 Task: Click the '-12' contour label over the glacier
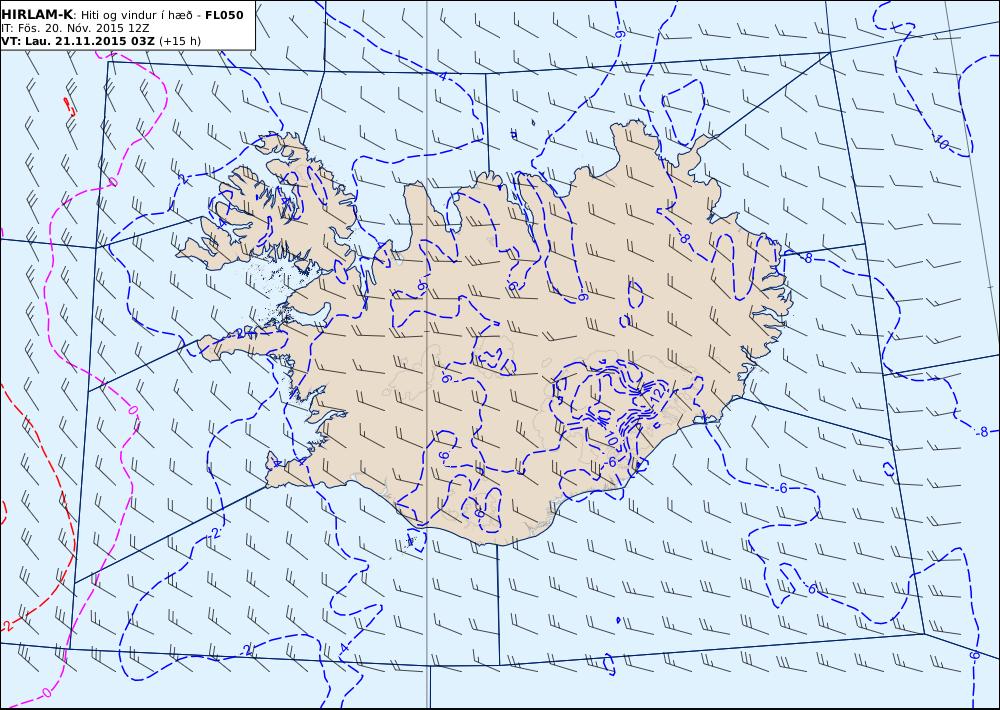pyautogui.click(x=658, y=394)
